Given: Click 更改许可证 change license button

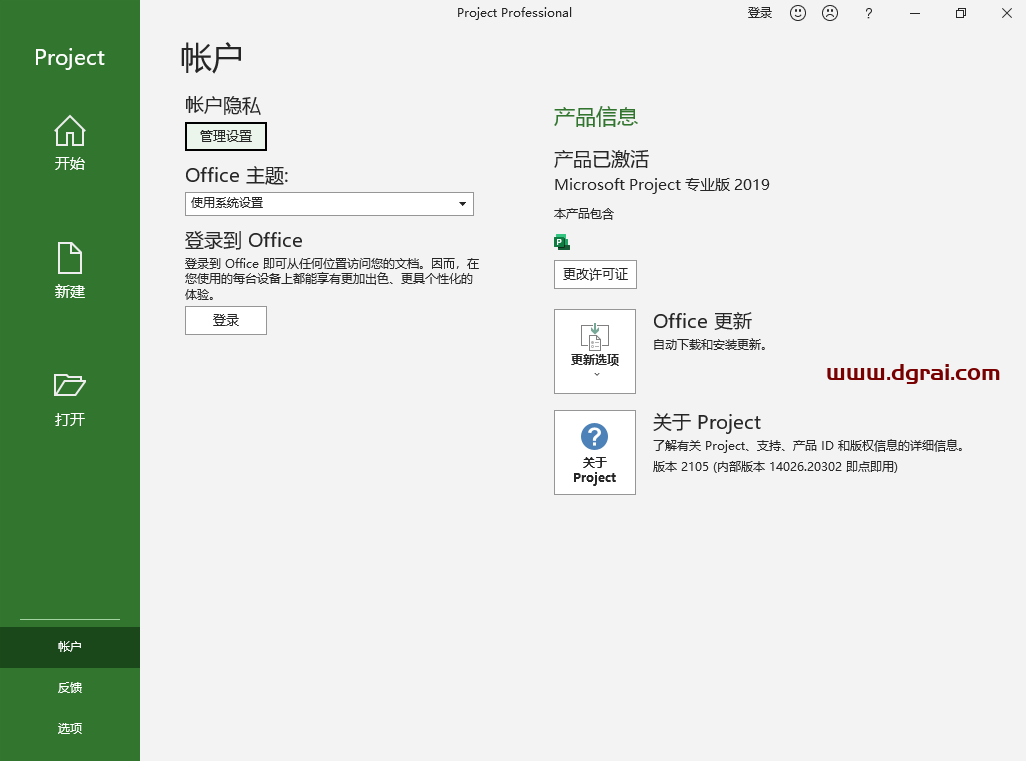Looking at the screenshot, I should 595,274.
